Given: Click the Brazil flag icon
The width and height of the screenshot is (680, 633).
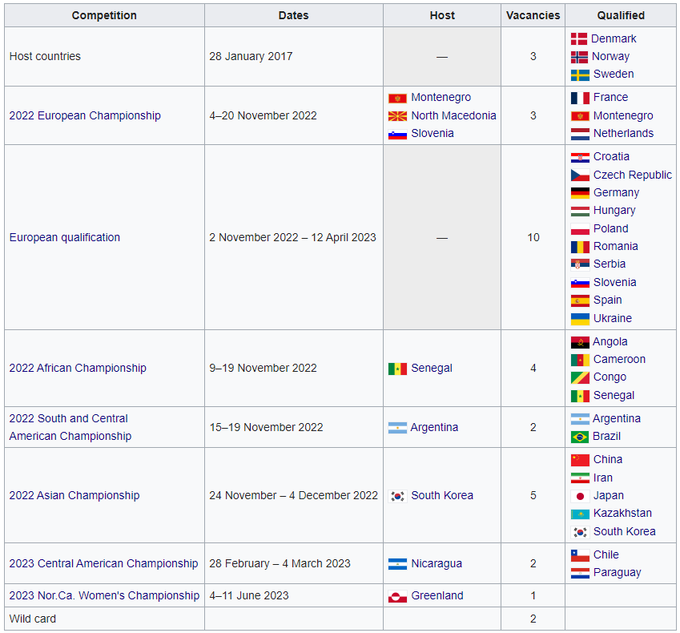Looking at the screenshot, I should (580, 437).
